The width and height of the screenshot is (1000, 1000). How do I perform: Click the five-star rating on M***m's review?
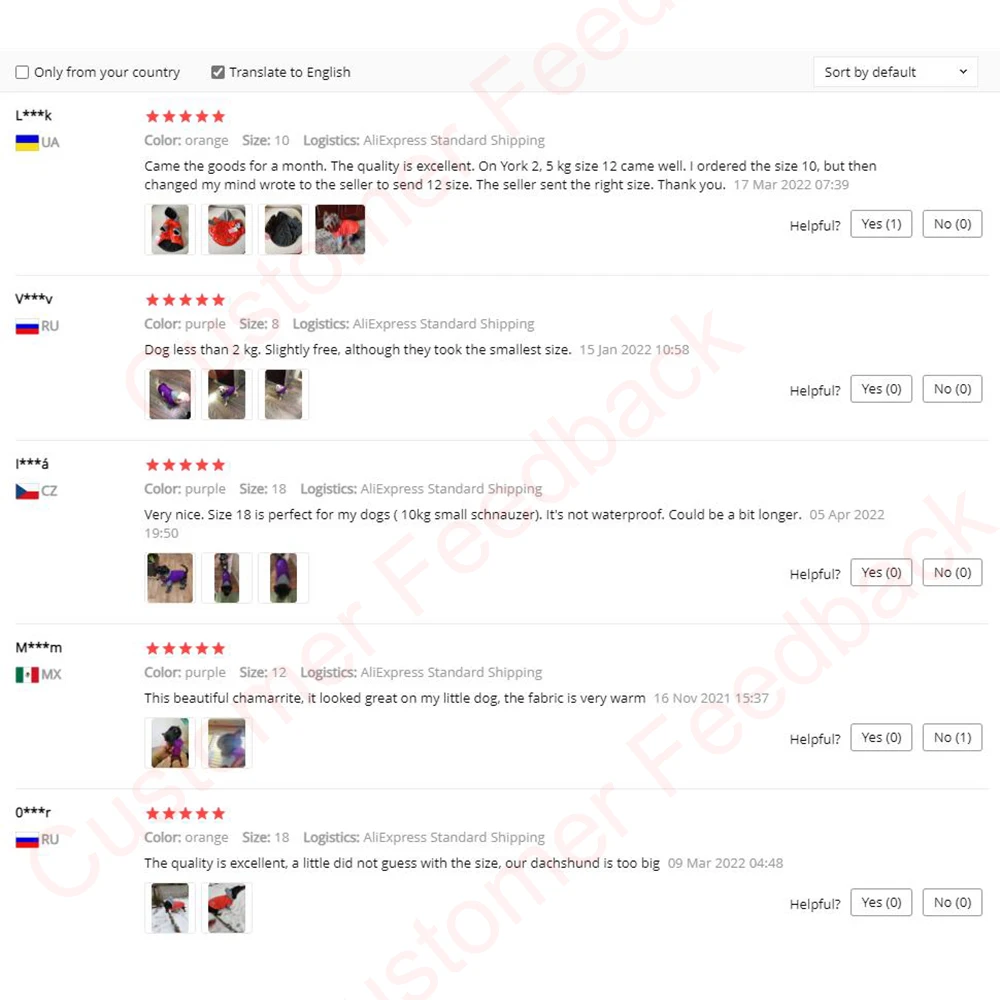(x=185, y=649)
